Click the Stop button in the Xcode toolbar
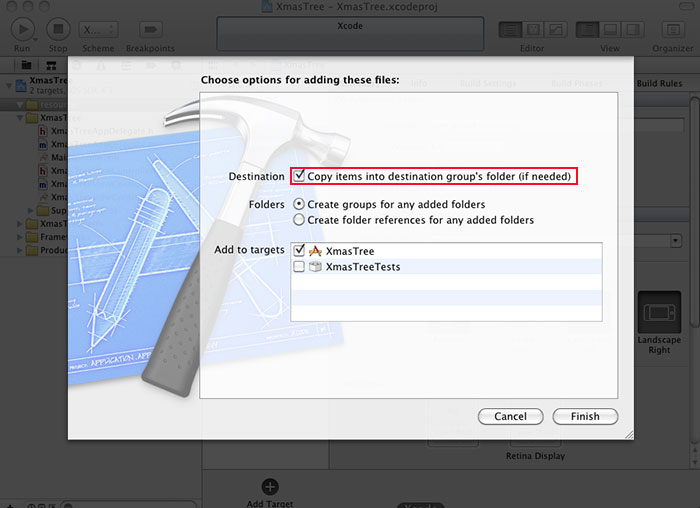 (58, 29)
